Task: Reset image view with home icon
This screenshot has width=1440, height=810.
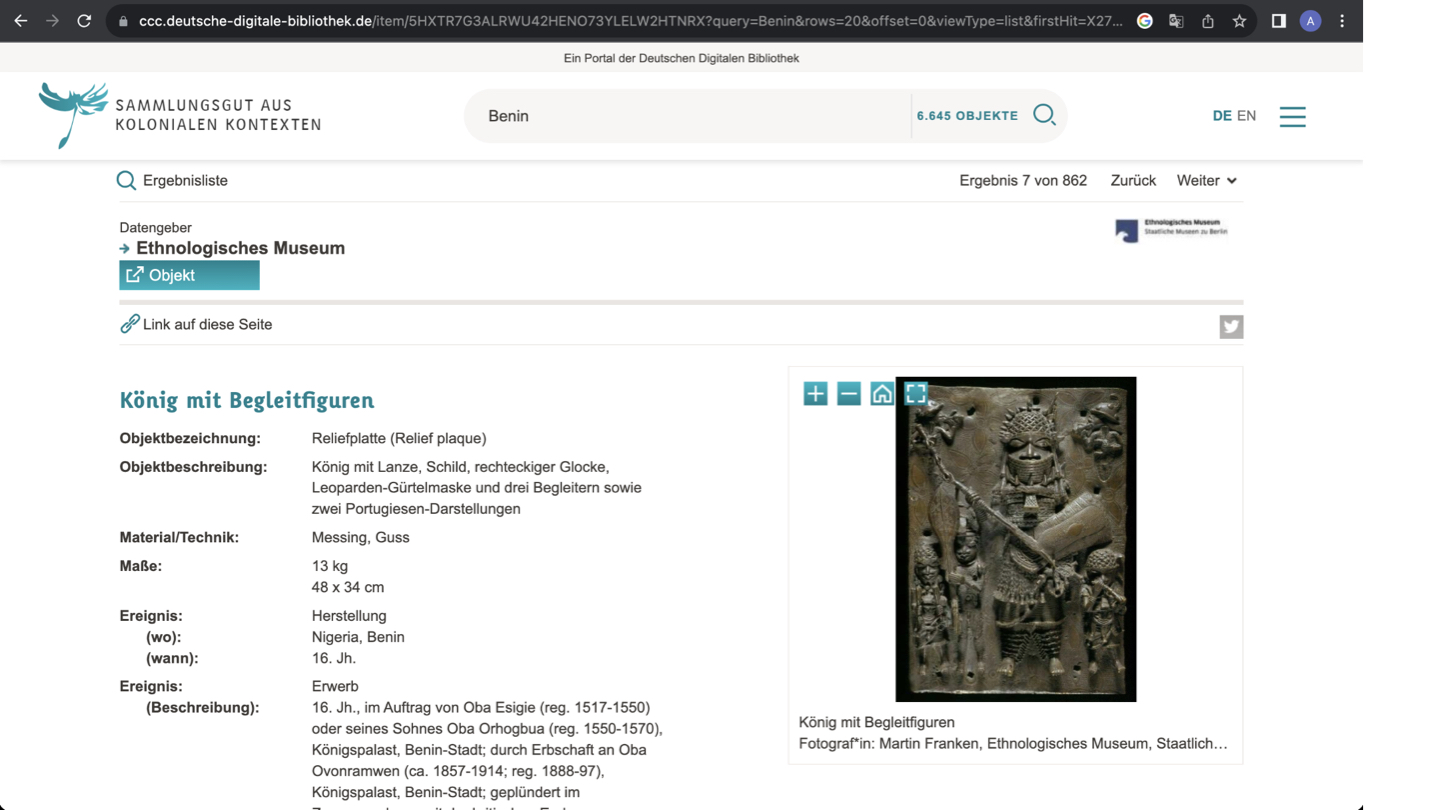Action: 881,394
